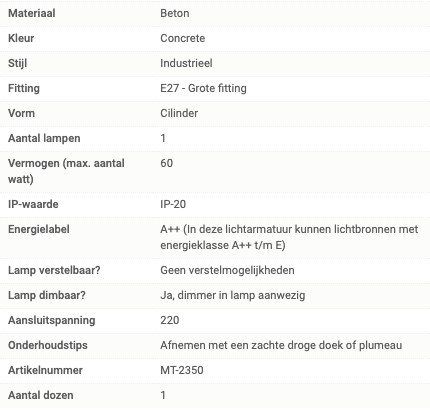The height and width of the screenshot is (411, 430).
Task: Click the Energielabel row label
Action: pyautogui.click(x=39, y=229)
